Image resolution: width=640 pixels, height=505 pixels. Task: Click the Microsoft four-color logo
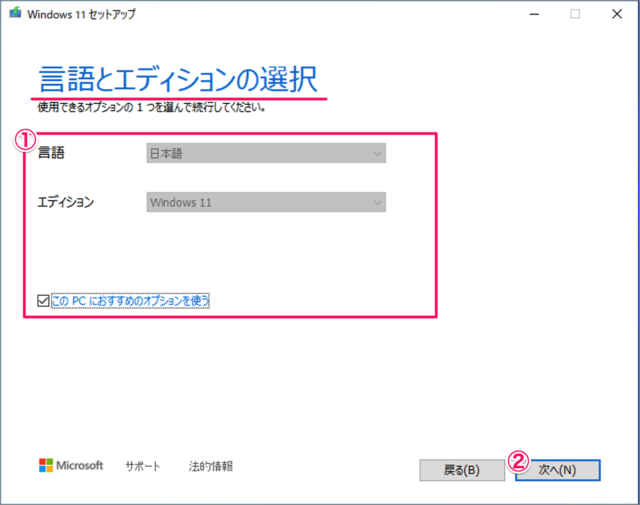pyautogui.click(x=46, y=465)
